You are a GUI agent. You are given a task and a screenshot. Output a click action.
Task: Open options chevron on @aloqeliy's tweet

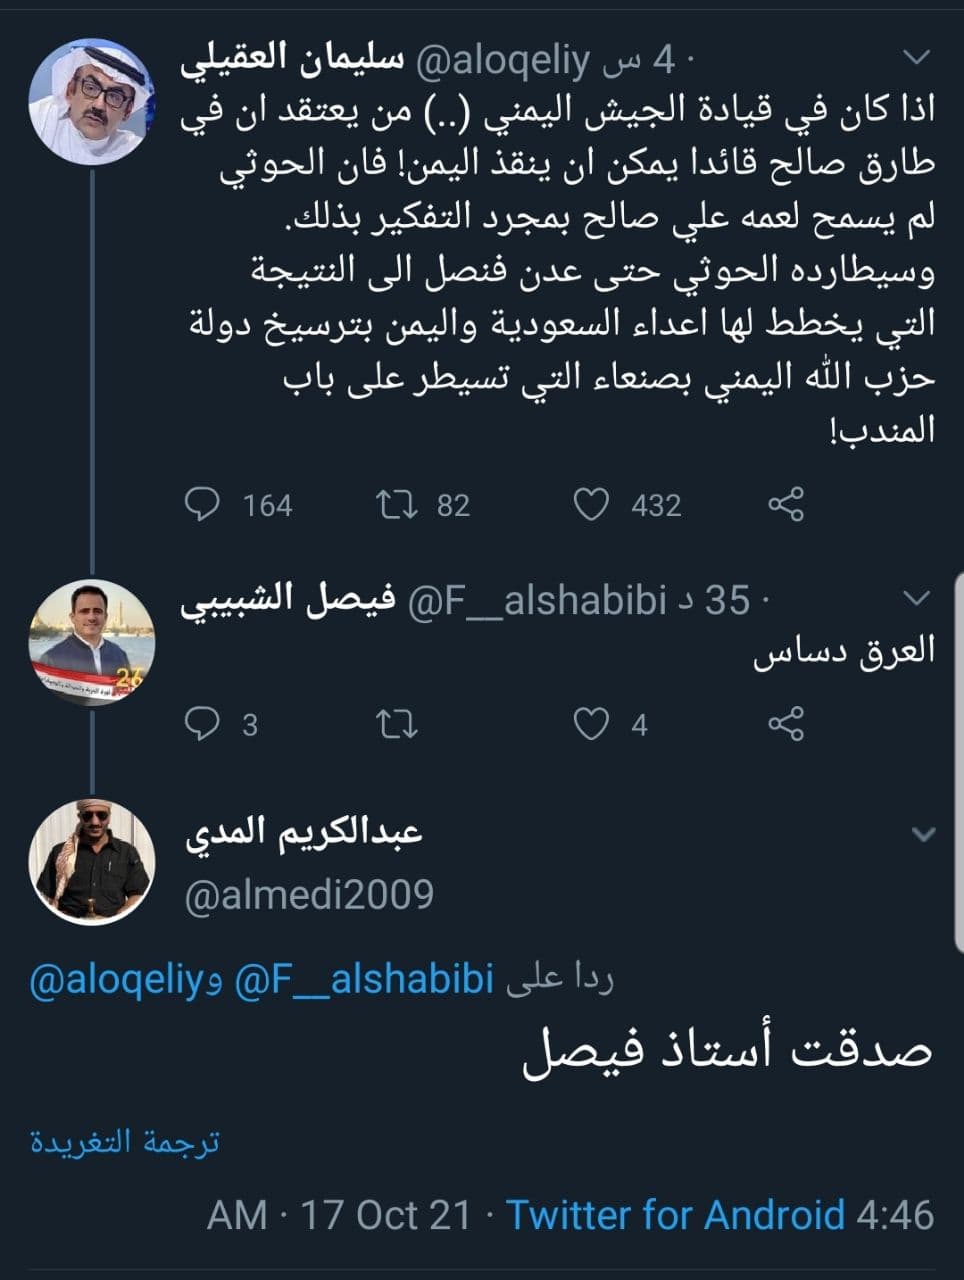(916, 55)
